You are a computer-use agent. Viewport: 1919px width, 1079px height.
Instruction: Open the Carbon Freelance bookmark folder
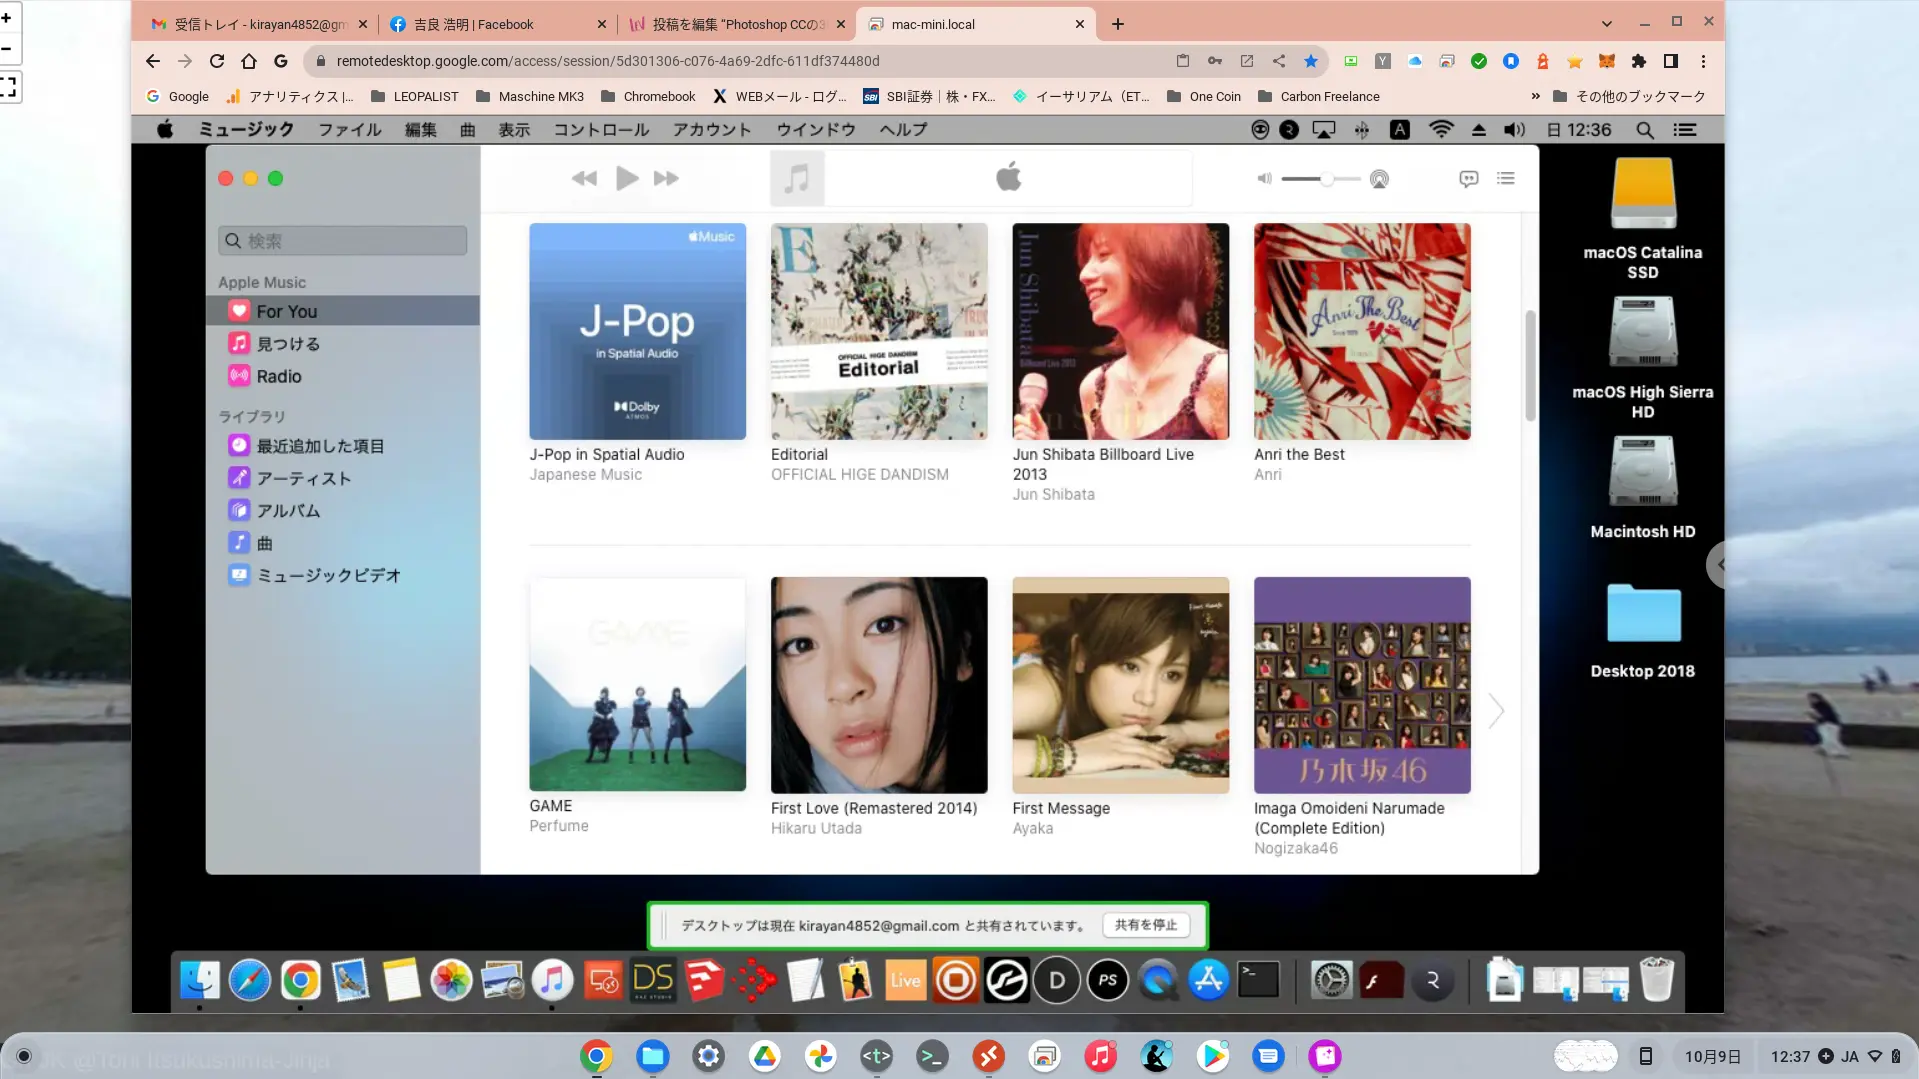(x=1318, y=96)
